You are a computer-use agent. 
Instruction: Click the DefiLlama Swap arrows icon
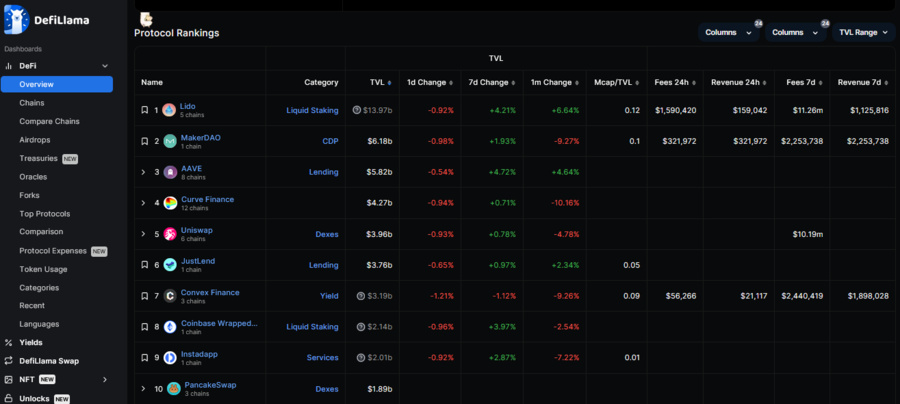coord(9,361)
